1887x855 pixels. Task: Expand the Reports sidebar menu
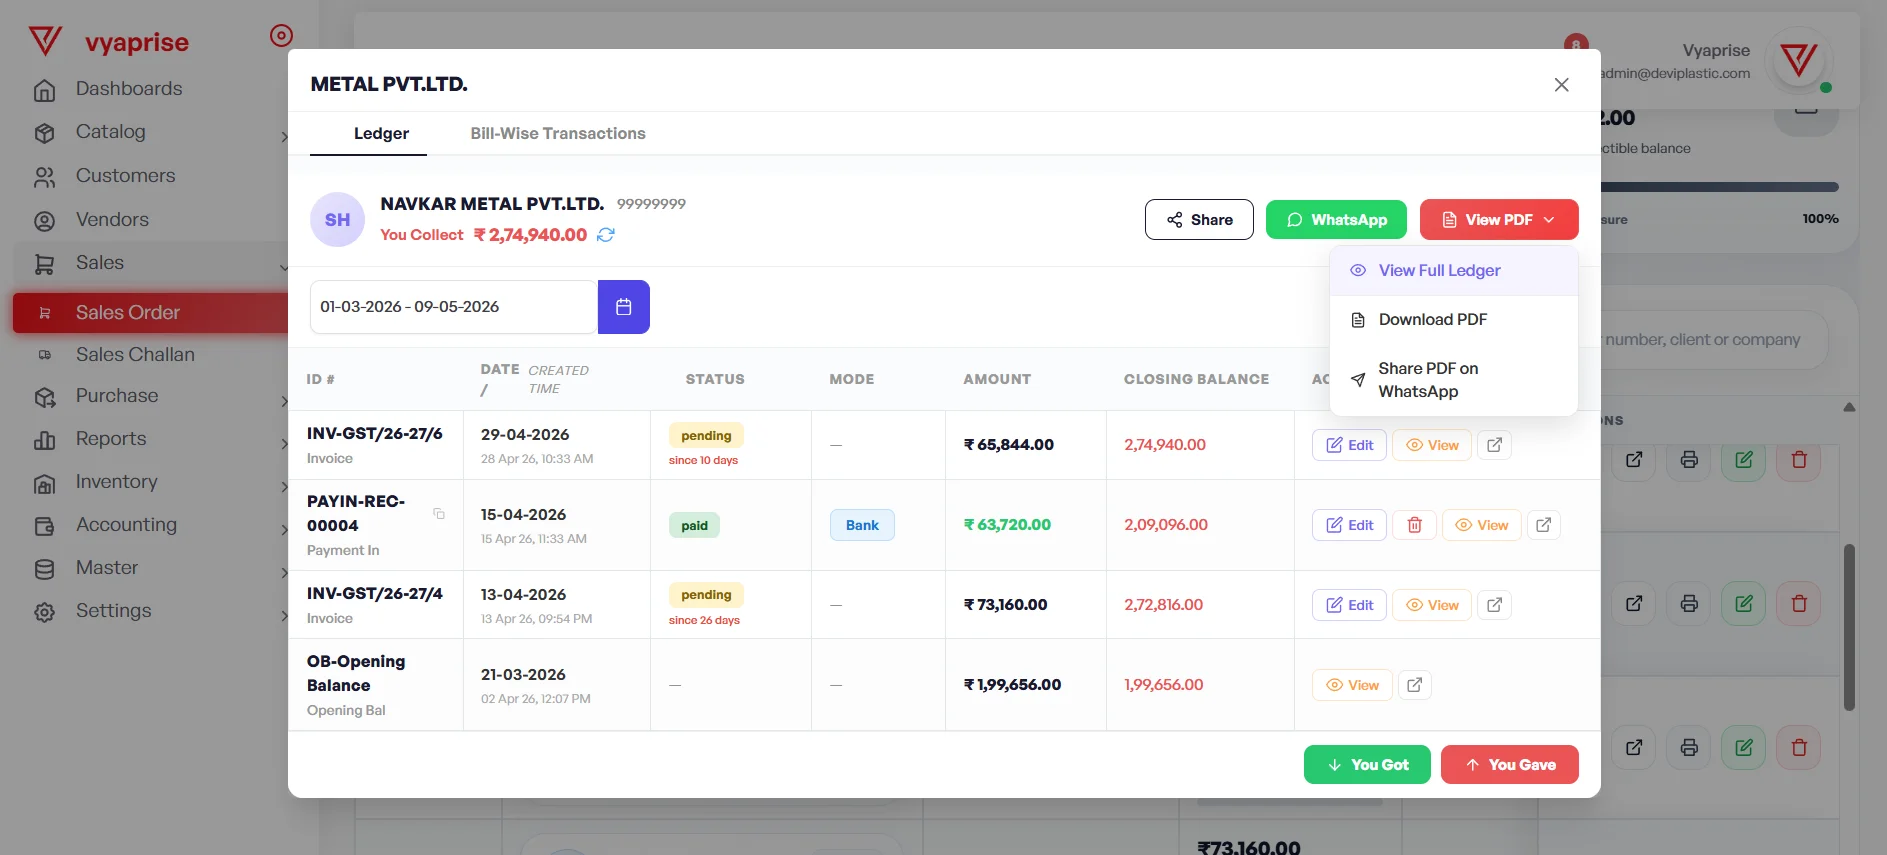point(150,439)
